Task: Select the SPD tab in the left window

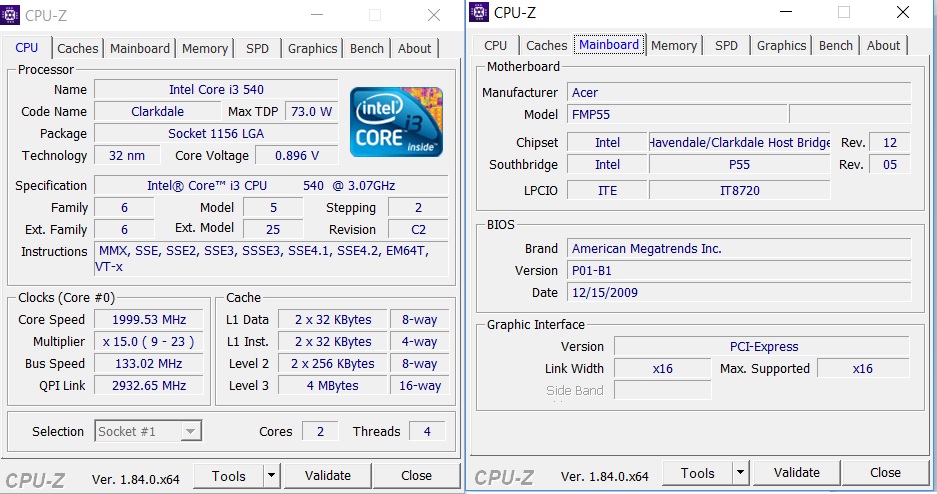Action: (258, 48)
